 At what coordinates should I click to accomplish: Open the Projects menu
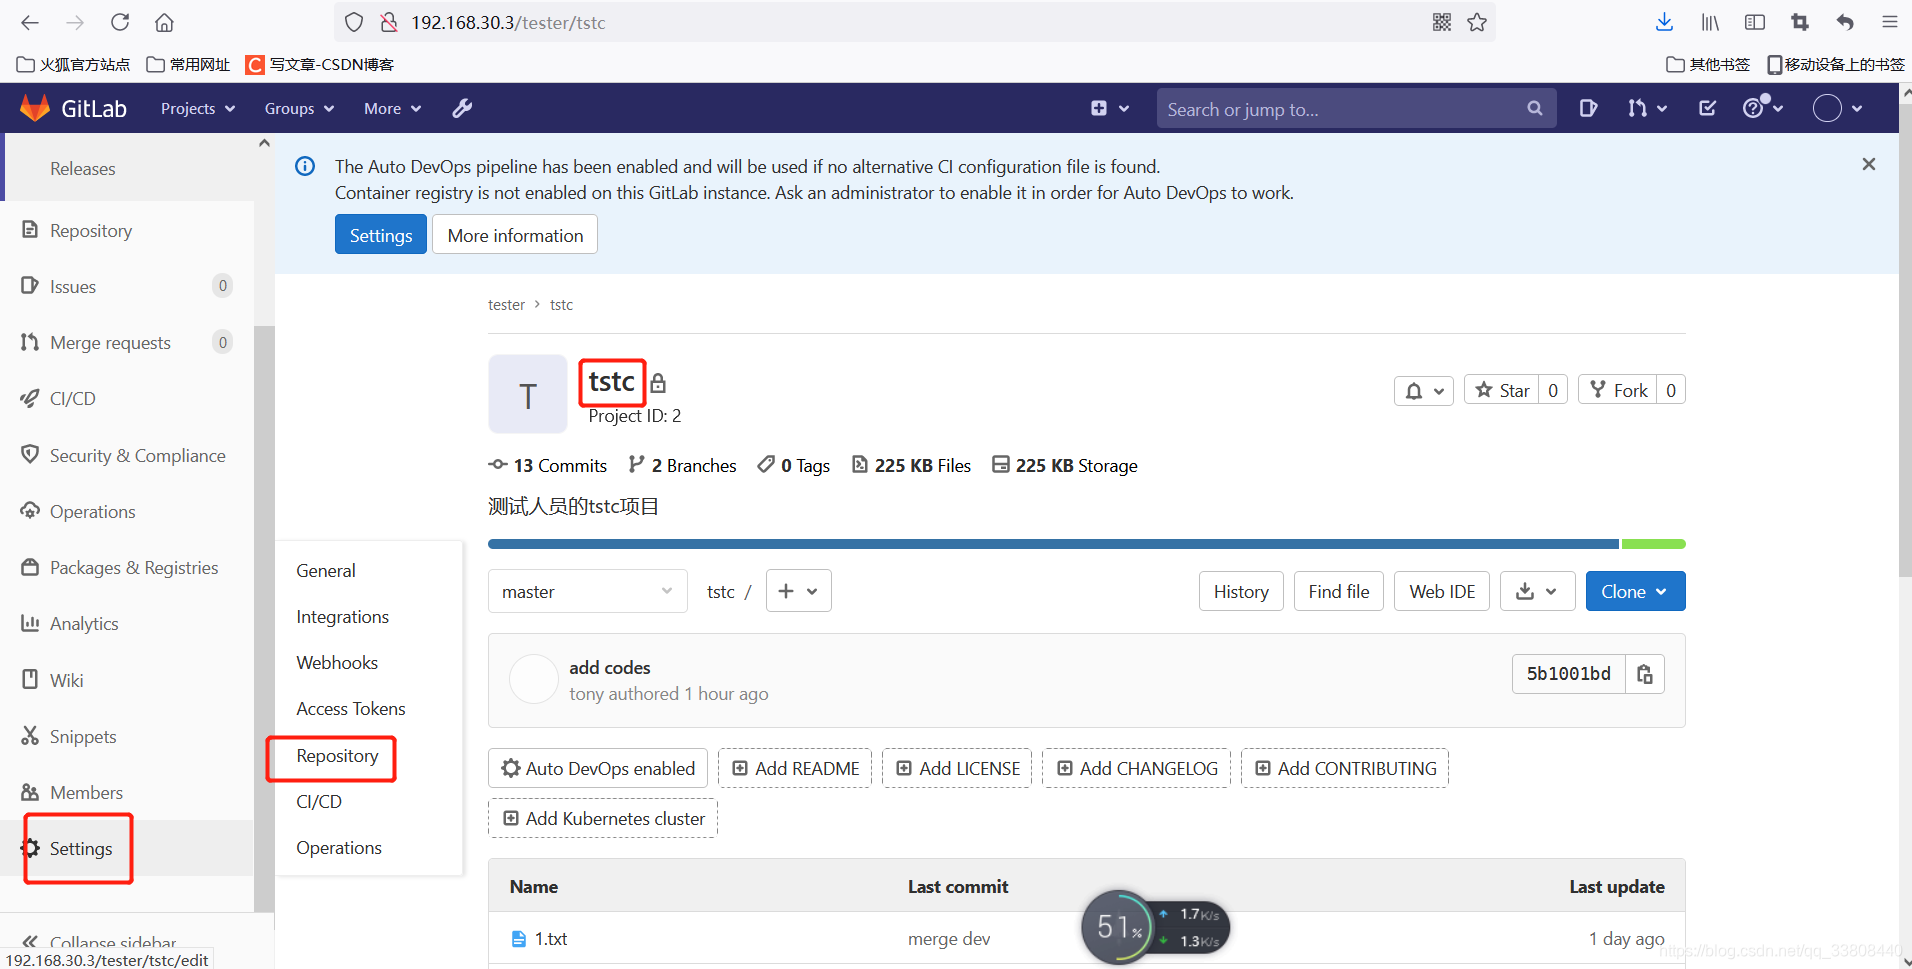click(198, 108)
